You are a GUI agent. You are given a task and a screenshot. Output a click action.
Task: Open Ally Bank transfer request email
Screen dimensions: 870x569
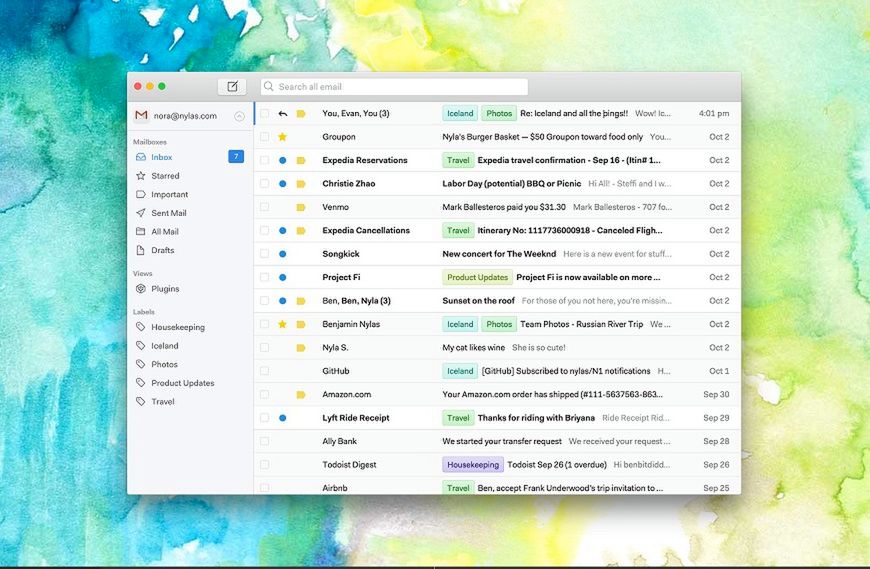click(x=498, y=441)
